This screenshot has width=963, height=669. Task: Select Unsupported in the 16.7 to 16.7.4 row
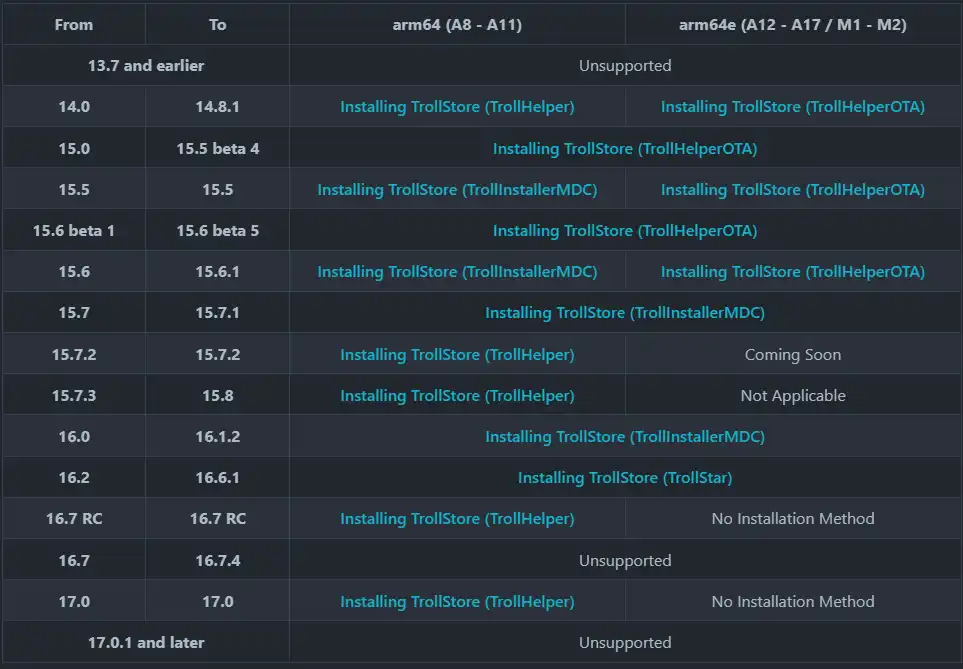(x=625, y=560)
